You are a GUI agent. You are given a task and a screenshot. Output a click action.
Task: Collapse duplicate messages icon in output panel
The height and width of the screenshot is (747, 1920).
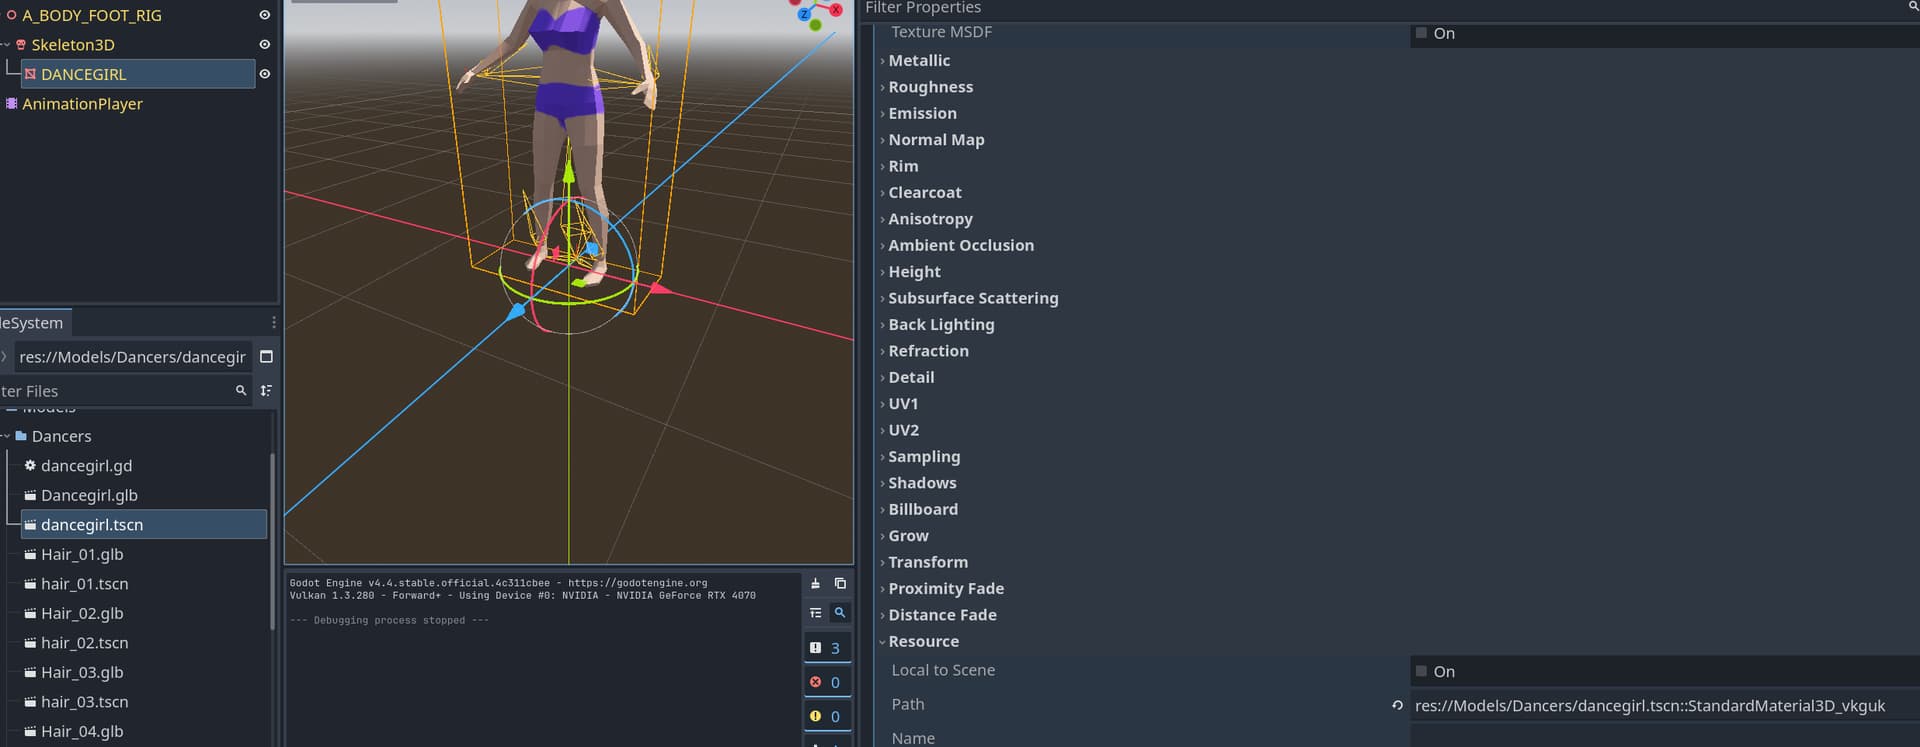click(815, 613)
